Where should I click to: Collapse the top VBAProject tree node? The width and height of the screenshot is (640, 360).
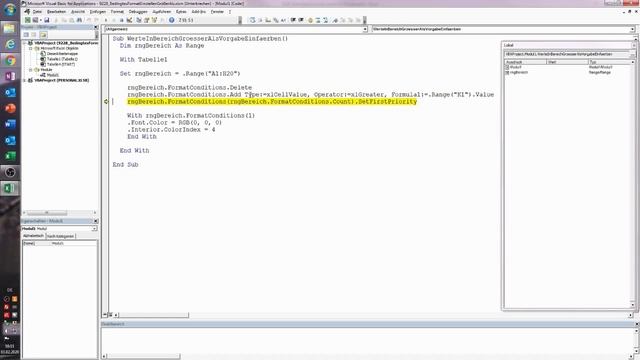pos(25,43)
